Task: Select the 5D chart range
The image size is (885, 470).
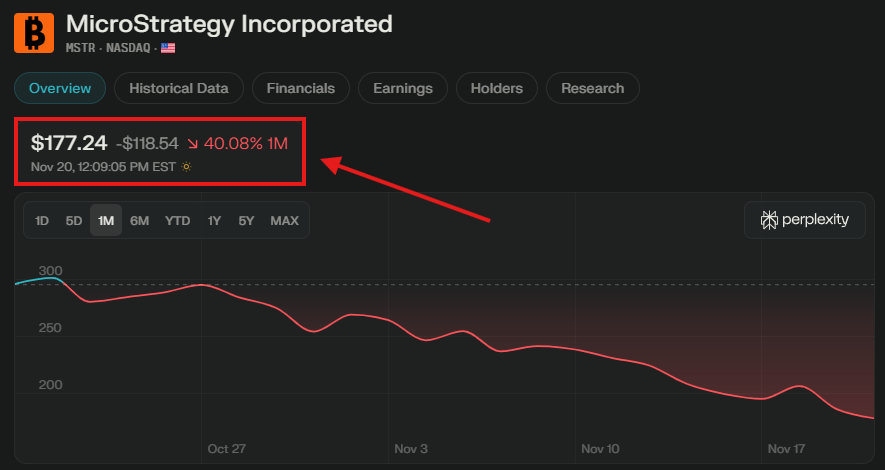Action: 74,220
